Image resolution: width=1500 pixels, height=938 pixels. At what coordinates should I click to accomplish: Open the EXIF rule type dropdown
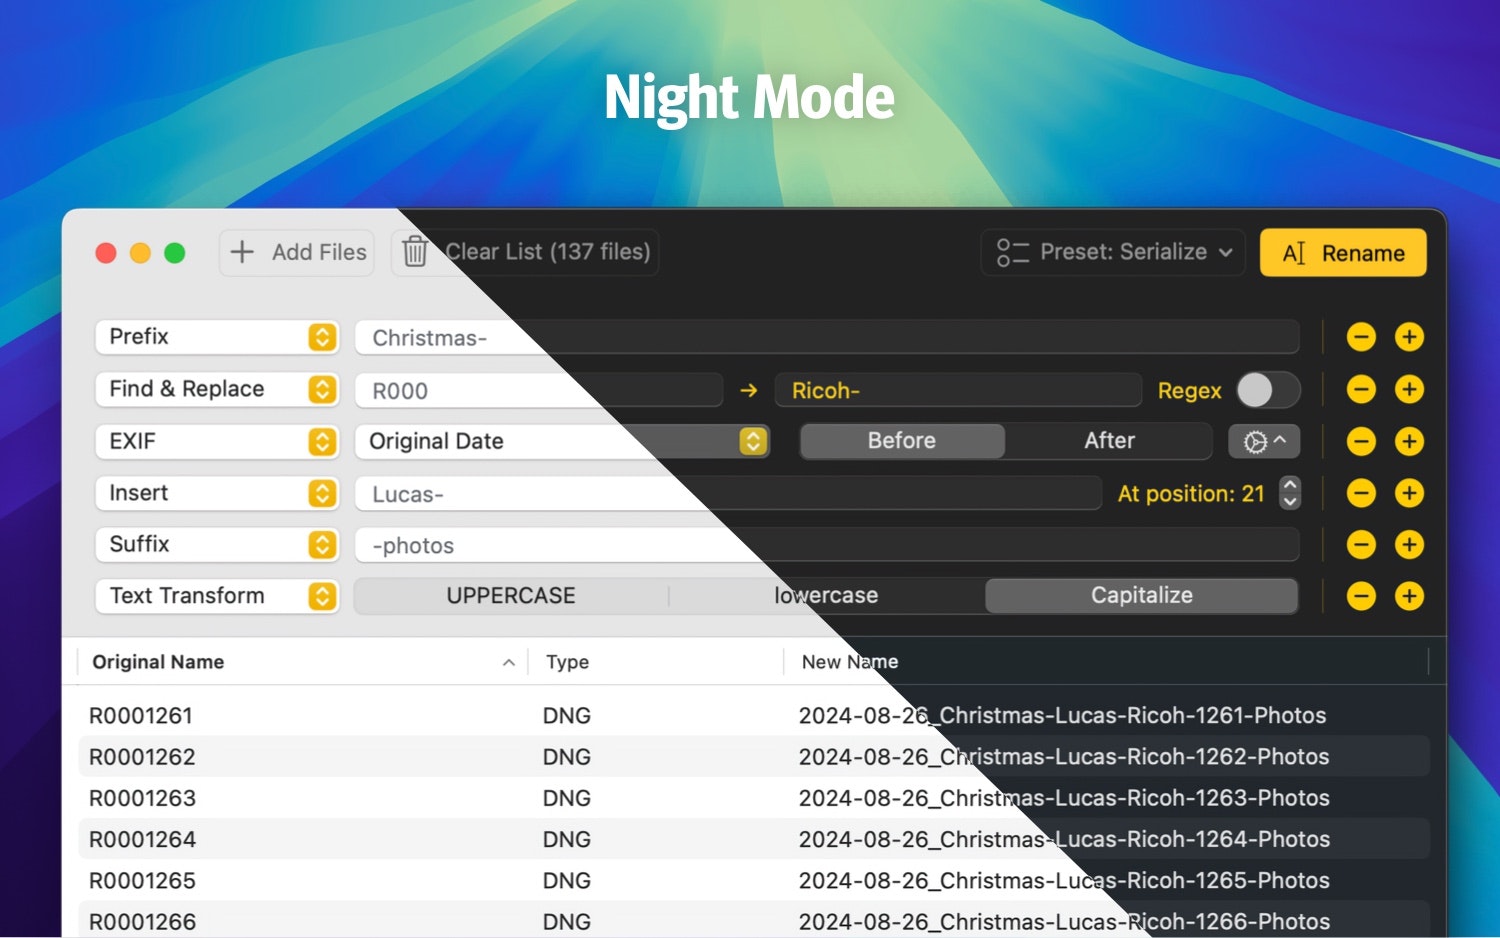click(x=217, y=441)
